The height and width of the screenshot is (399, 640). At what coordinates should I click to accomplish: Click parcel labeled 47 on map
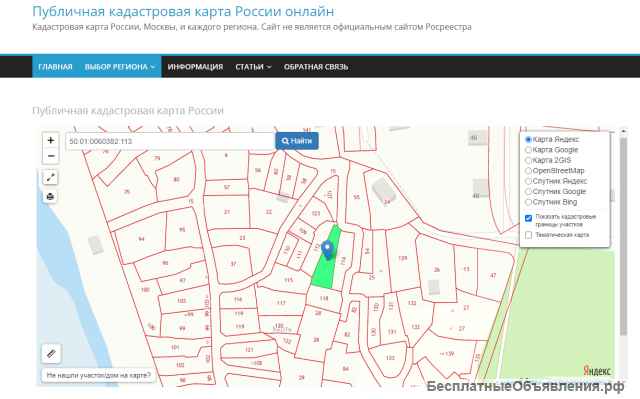coord(493,275)
